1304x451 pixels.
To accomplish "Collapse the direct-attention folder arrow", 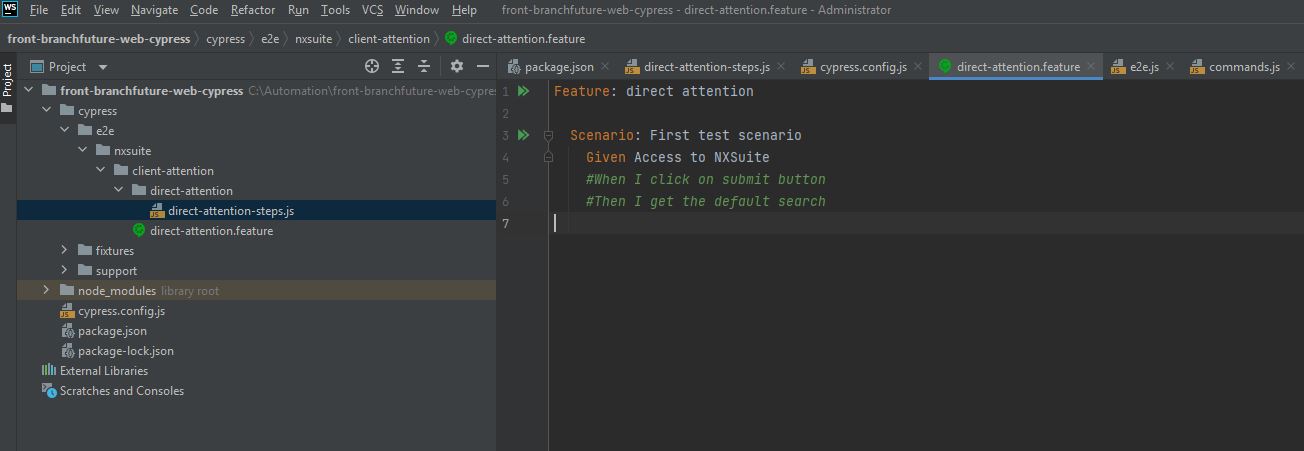I will (118, 191).
